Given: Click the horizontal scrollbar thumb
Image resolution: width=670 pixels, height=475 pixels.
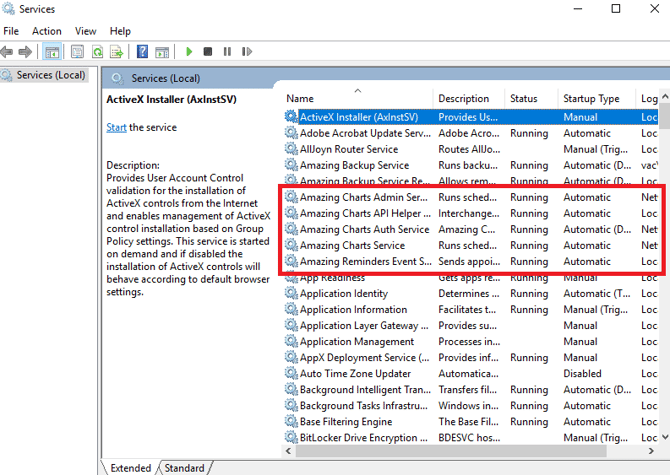Looking at the screenshot, I should pos(451,451).
